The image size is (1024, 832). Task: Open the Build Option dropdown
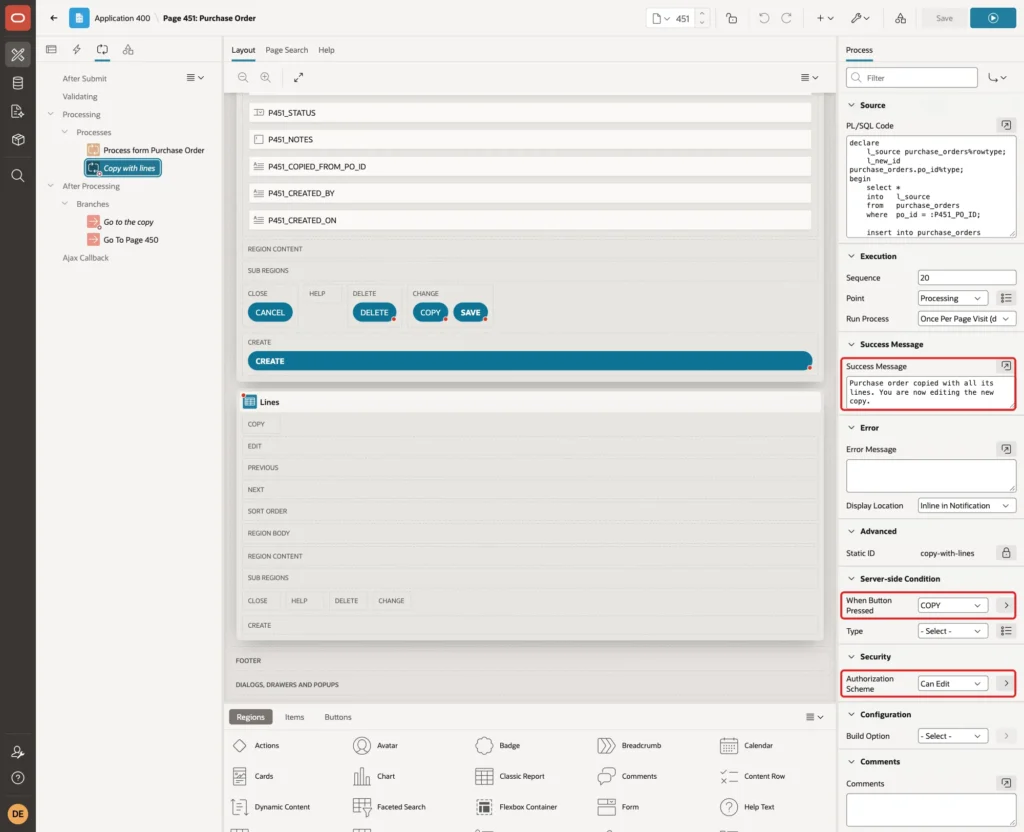[952, 736]
